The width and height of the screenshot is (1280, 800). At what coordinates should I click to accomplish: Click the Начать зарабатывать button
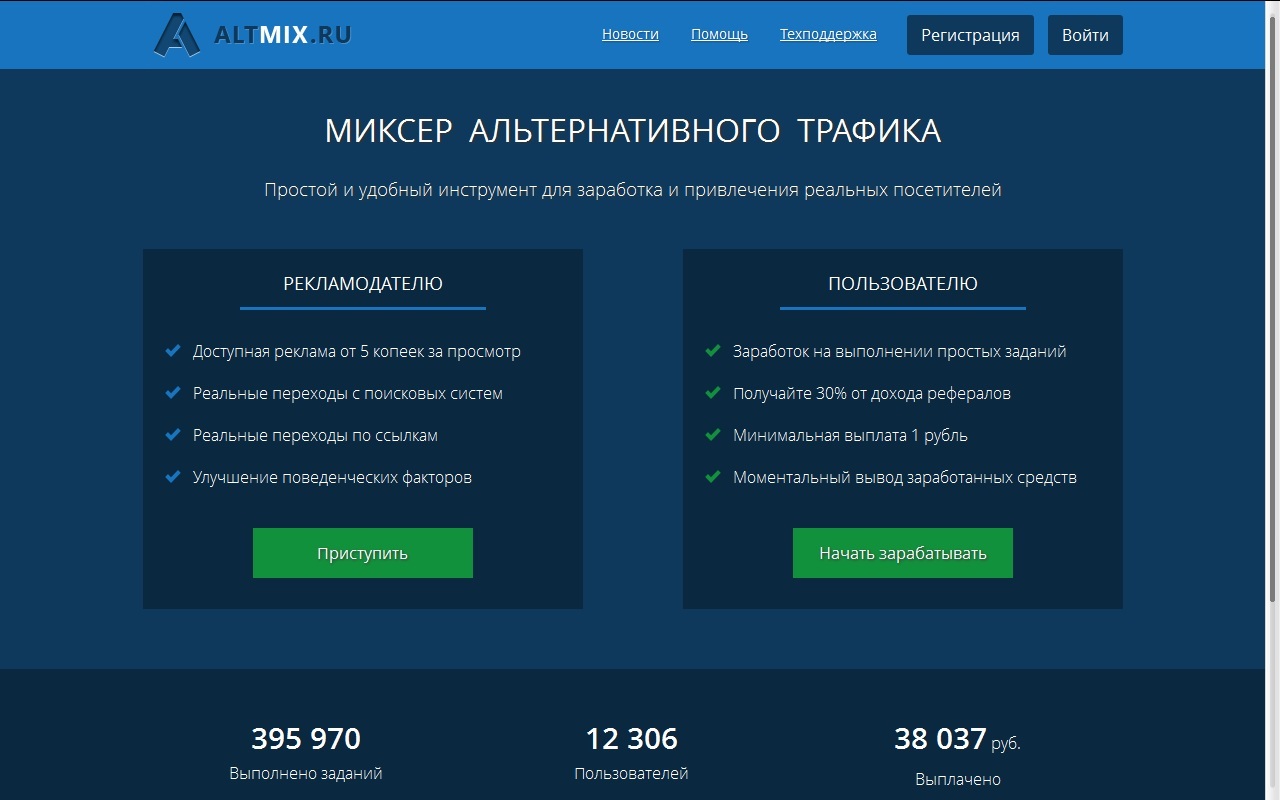click(903, 553)
